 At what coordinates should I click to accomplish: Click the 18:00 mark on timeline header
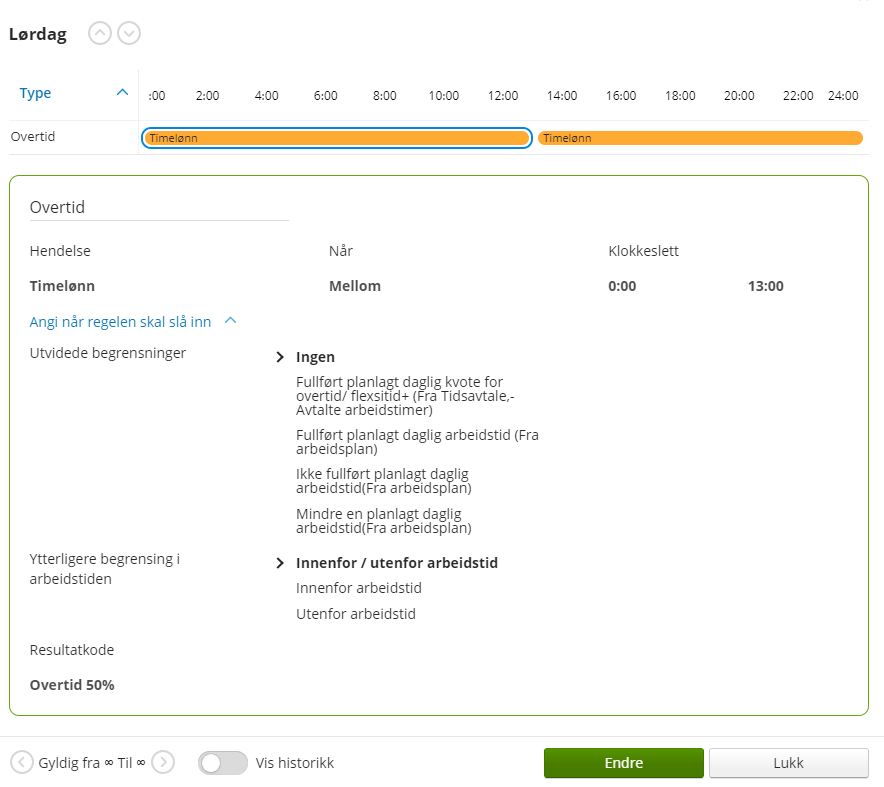680,96
